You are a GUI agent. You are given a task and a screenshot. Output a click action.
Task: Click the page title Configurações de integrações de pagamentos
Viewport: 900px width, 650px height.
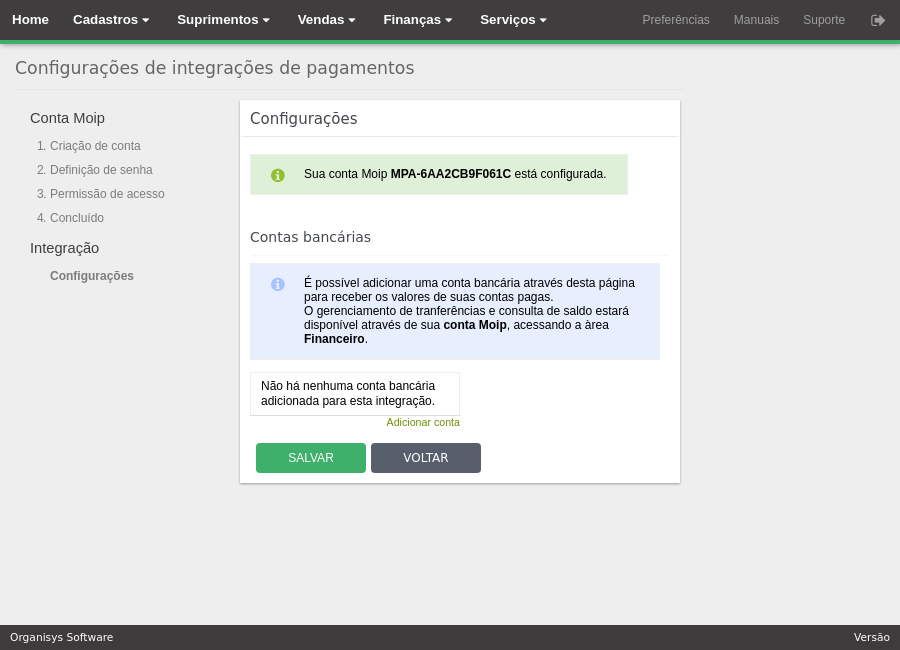(x=215, y=68)
